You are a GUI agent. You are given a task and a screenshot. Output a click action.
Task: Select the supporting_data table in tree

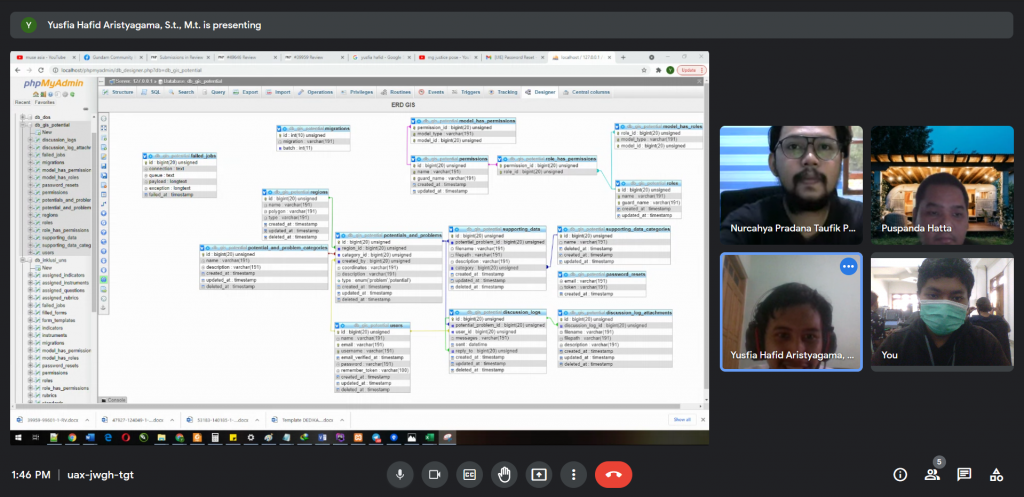pyautogui.click(x=59, y=238)
